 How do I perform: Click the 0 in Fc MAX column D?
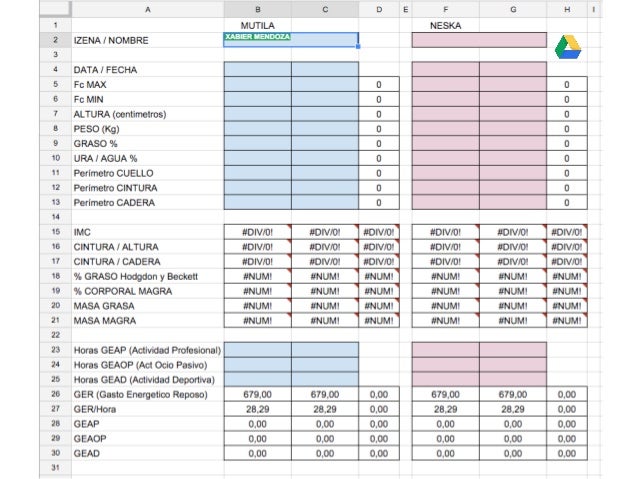pos(379,84)
